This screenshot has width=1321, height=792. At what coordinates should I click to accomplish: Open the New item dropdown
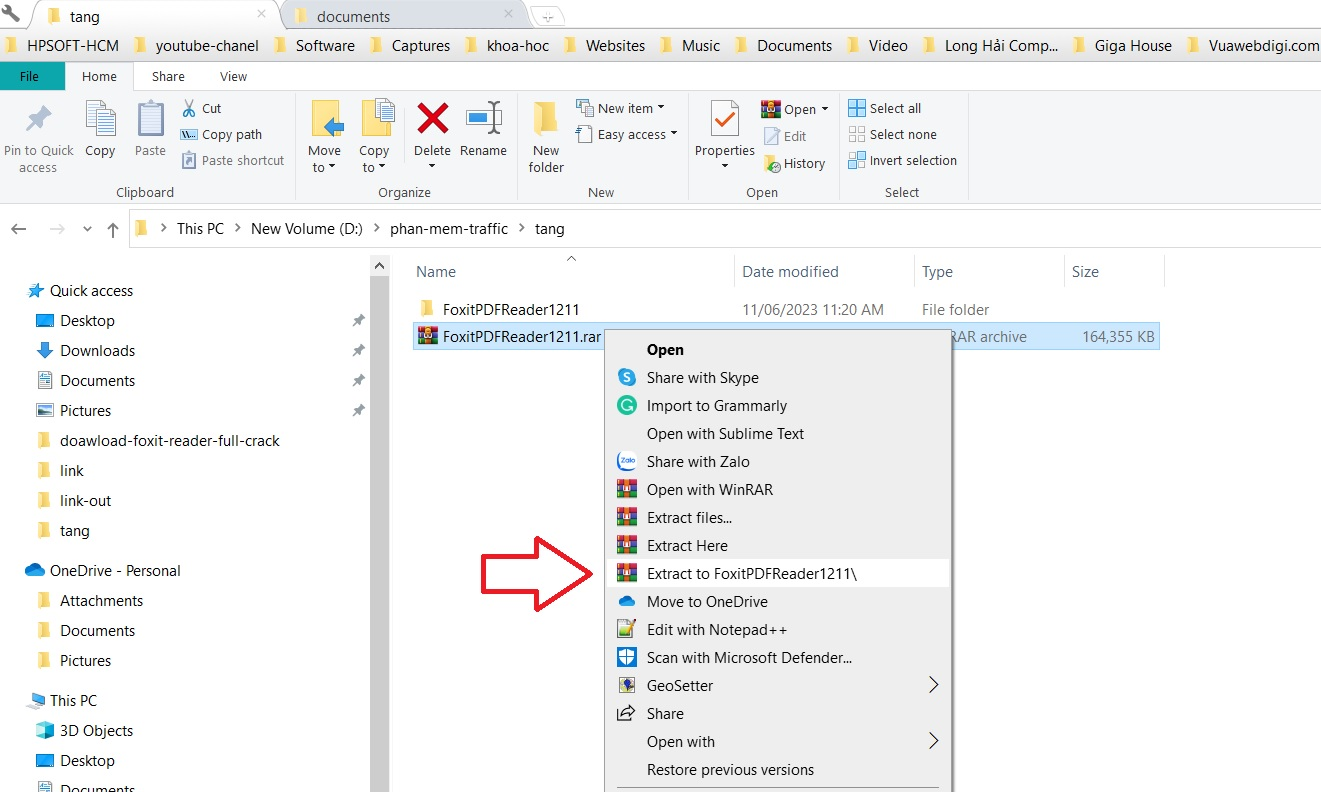pos(620,108)
